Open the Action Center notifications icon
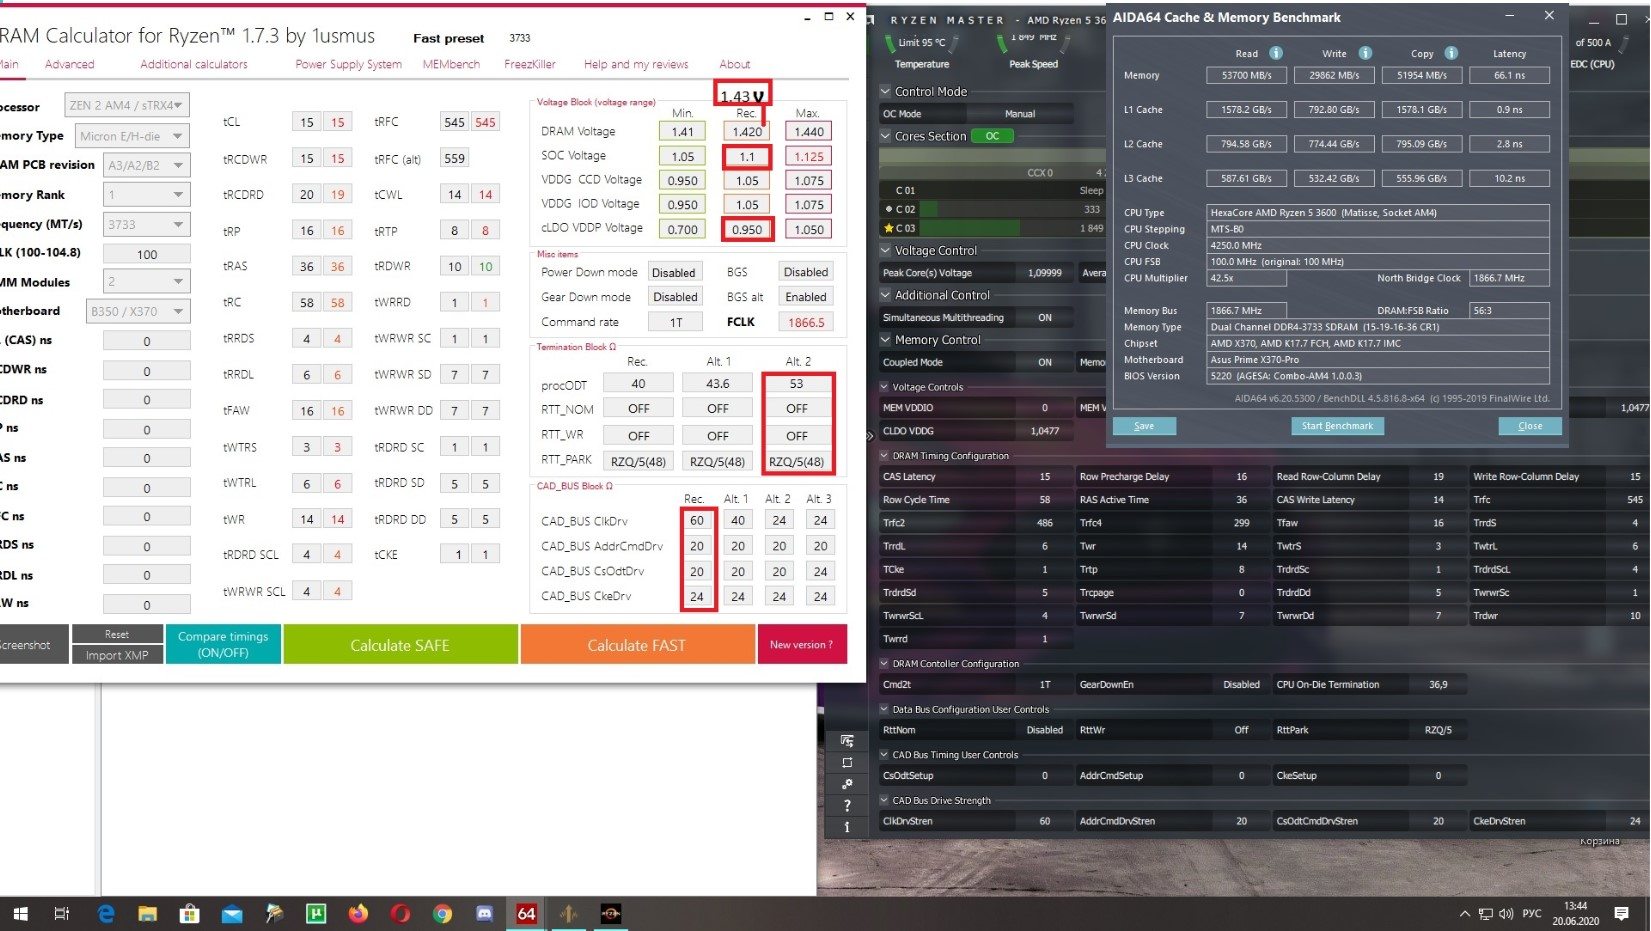This screenshot has width=1651, height=931. tap(1621, 914)
